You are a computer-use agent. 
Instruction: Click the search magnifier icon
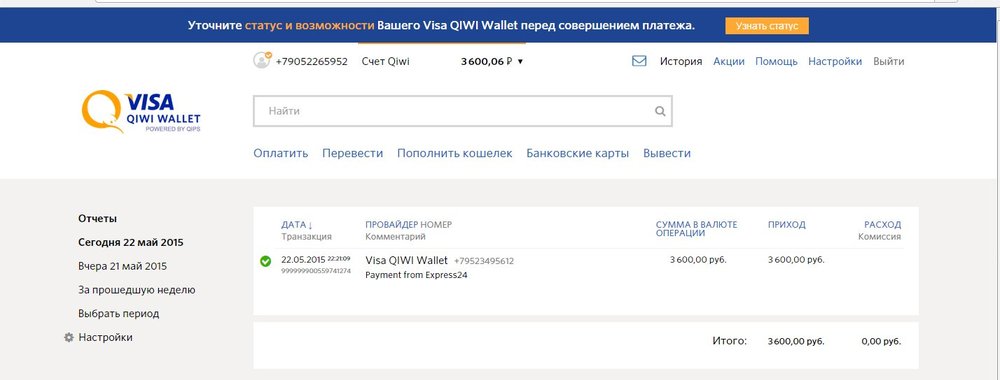(x=660, y=111)
